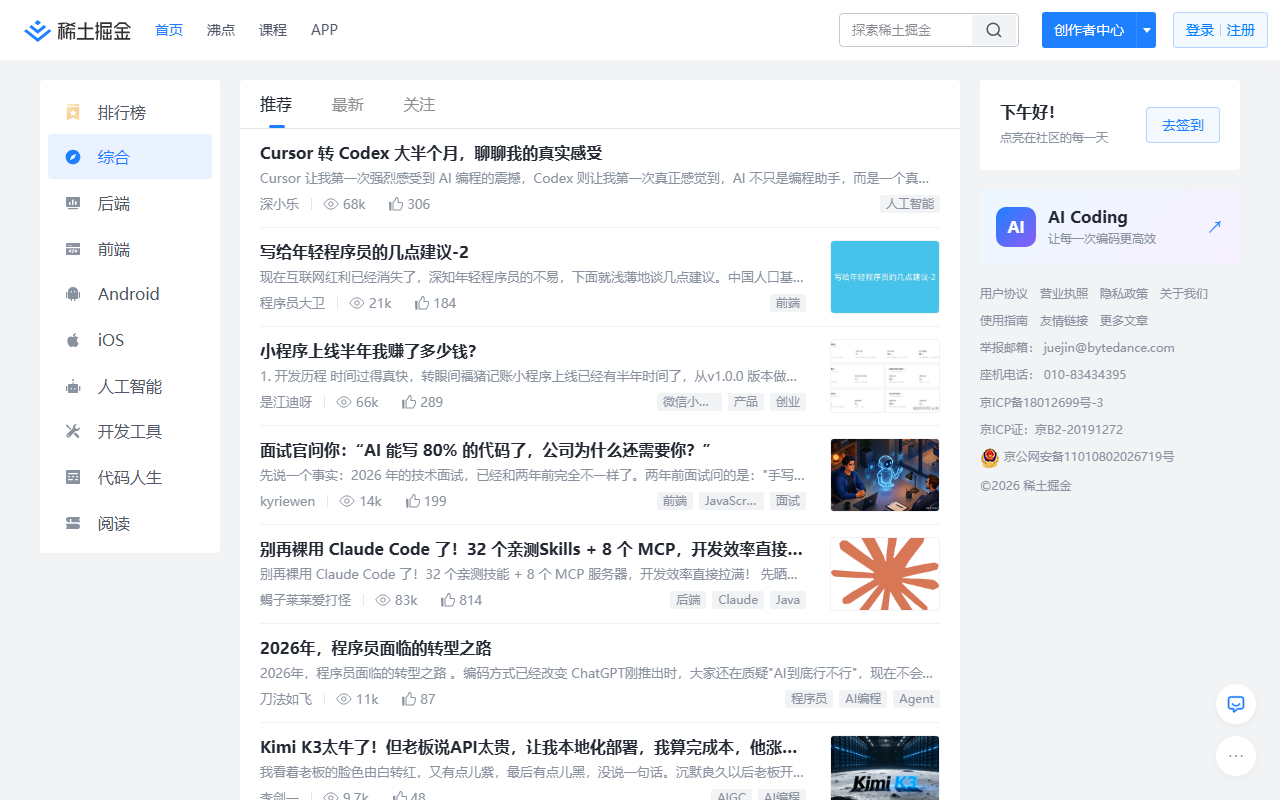Open the 课程 nav item

coord(273,30)
